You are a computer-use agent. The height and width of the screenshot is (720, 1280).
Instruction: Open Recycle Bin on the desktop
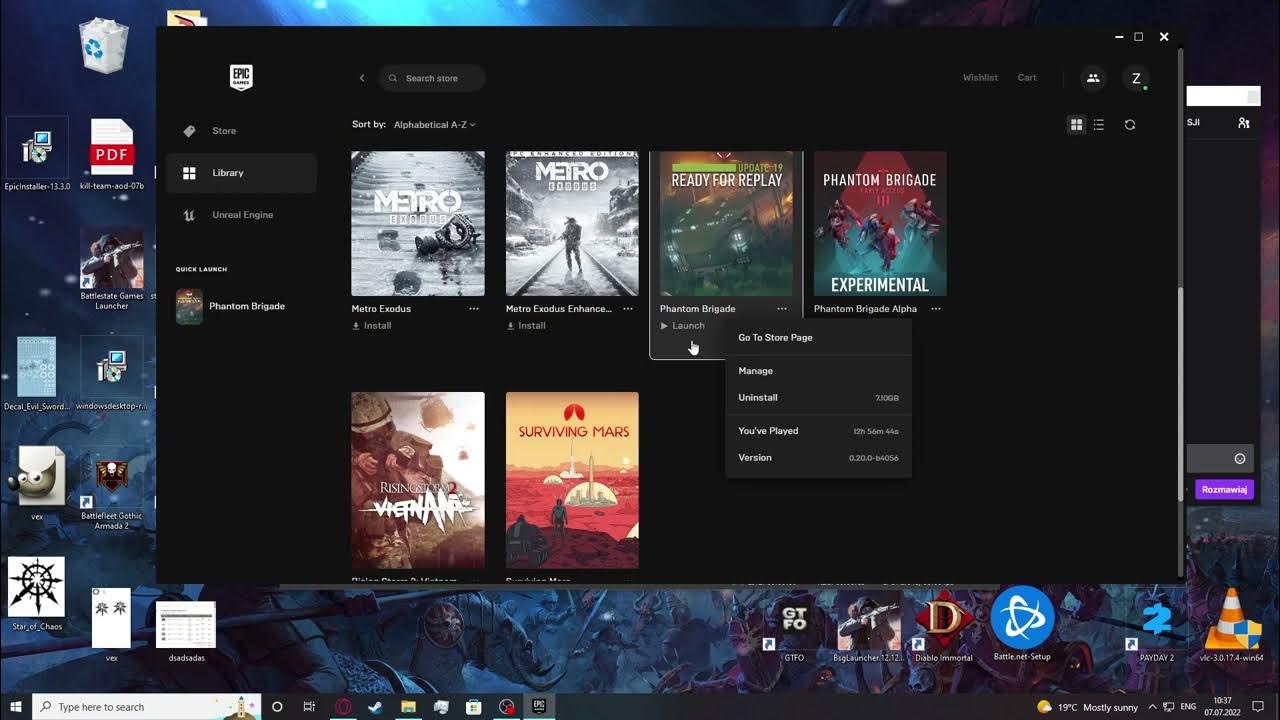point(104,45)
